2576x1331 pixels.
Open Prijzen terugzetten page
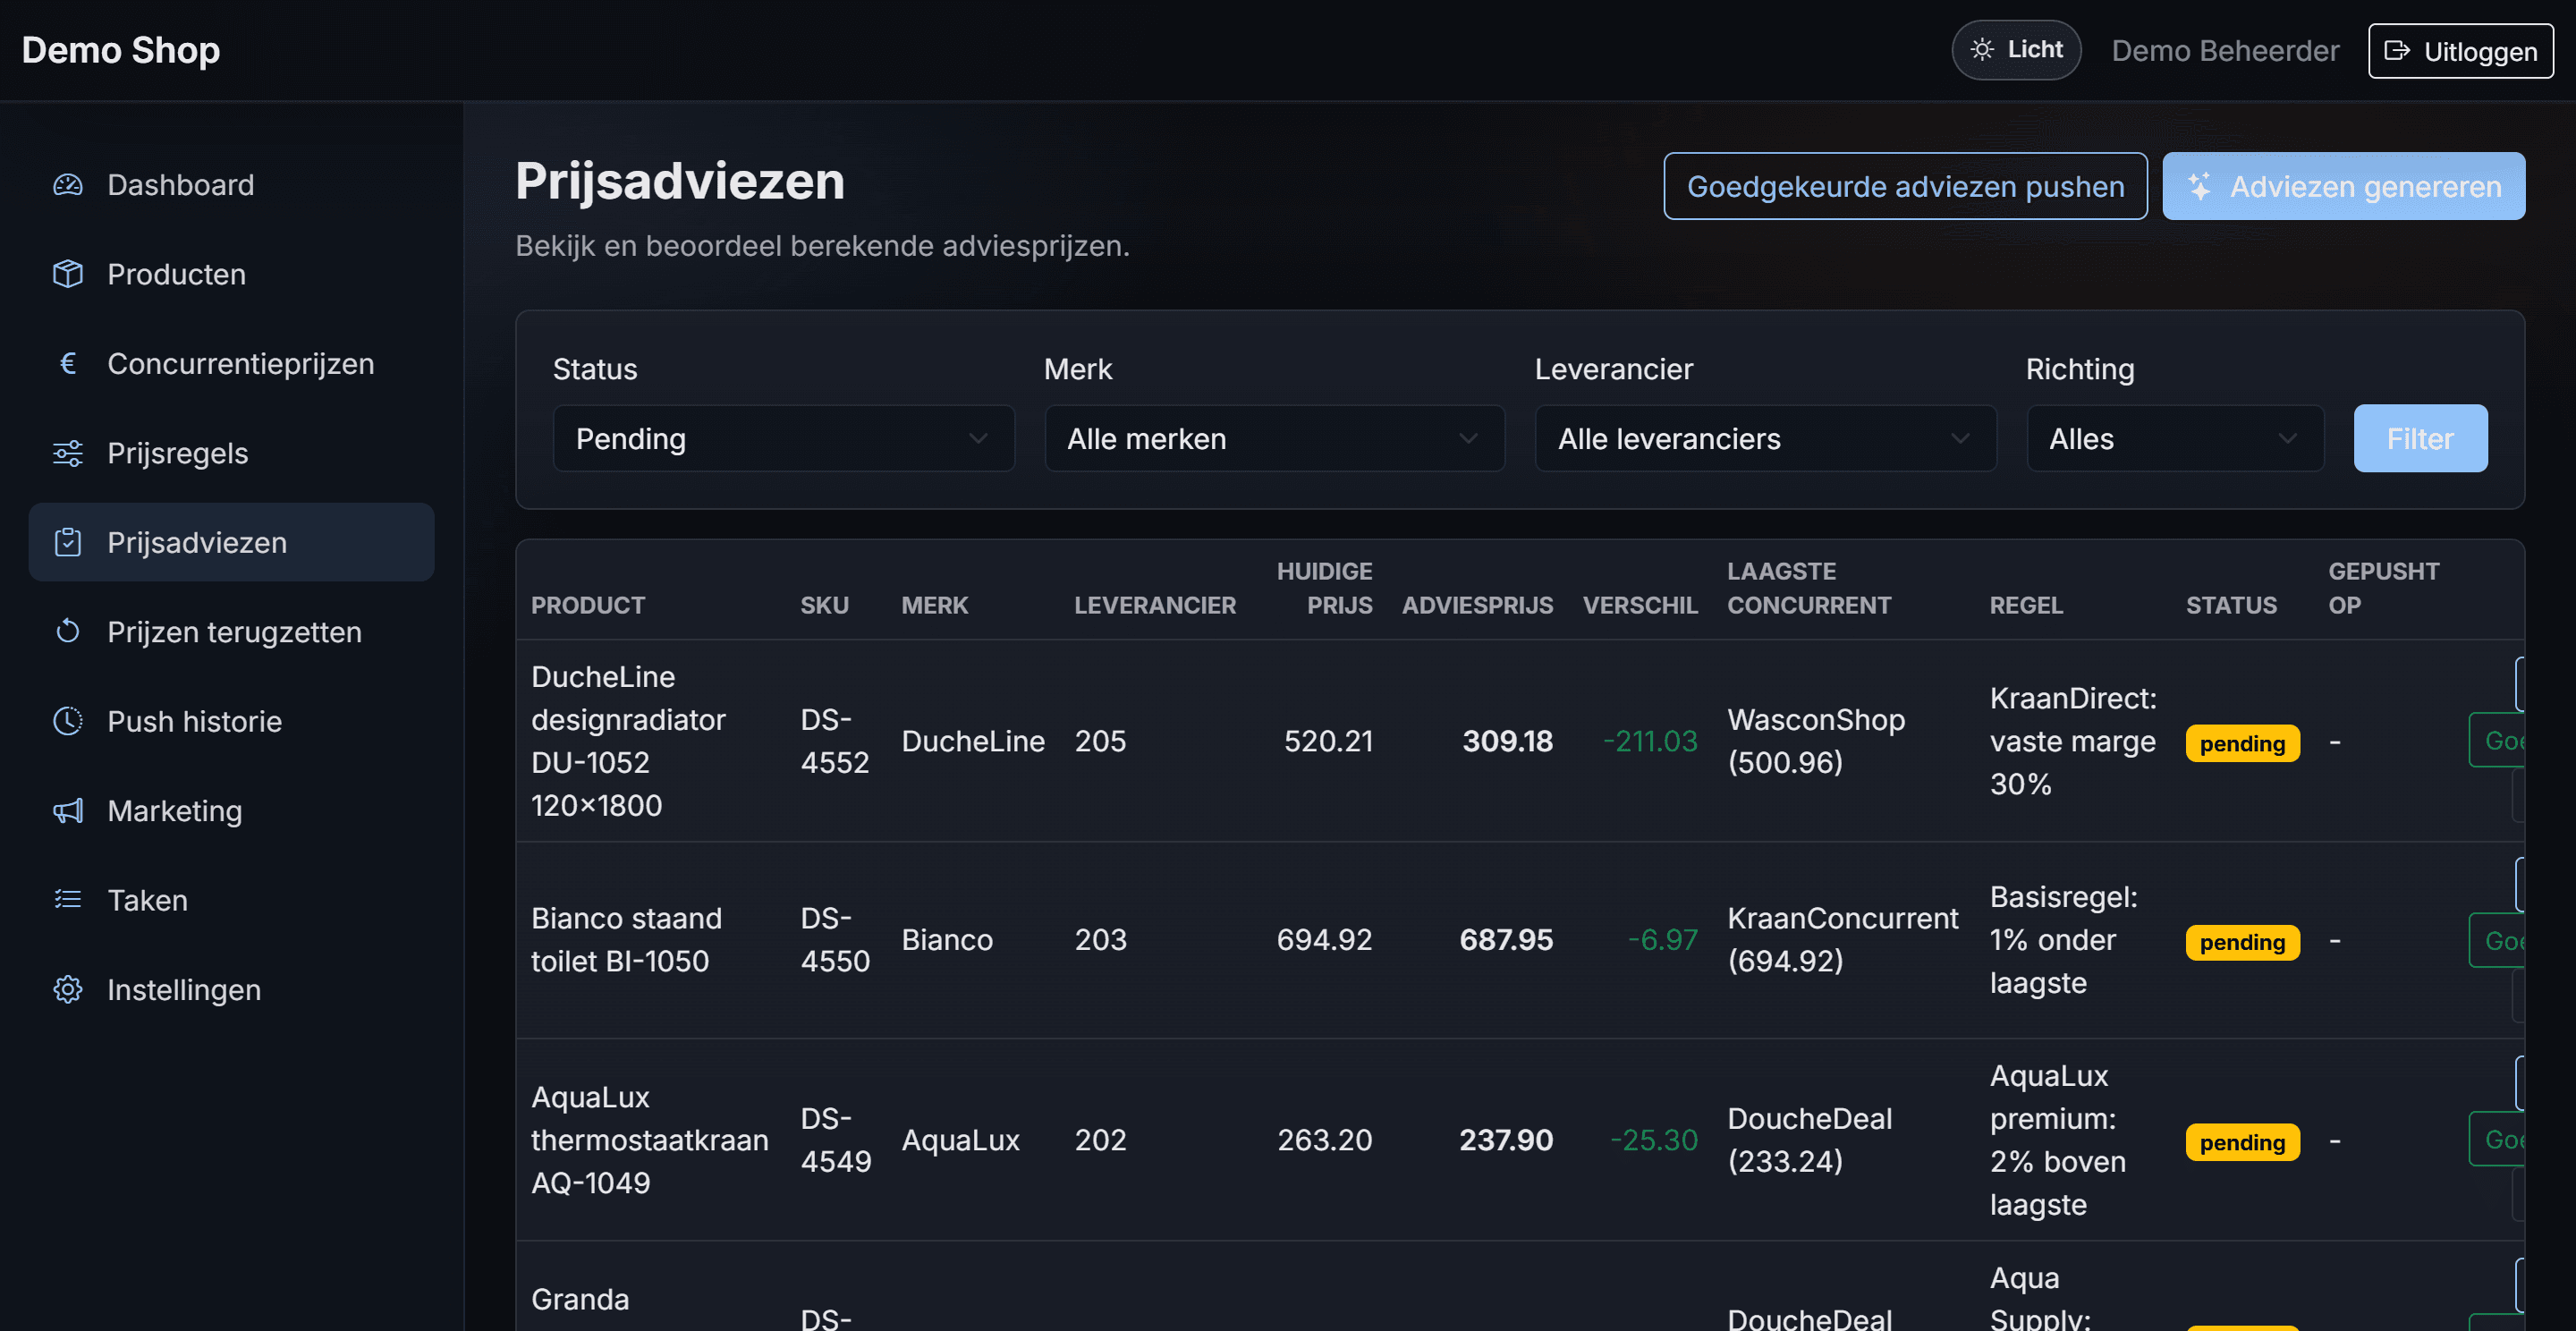[x=231, y=632]
